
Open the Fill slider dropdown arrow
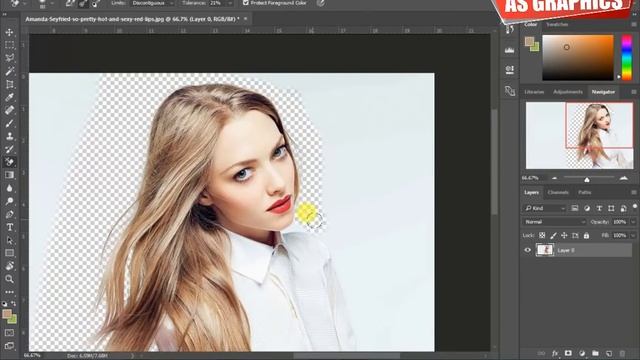pos(633,236)
